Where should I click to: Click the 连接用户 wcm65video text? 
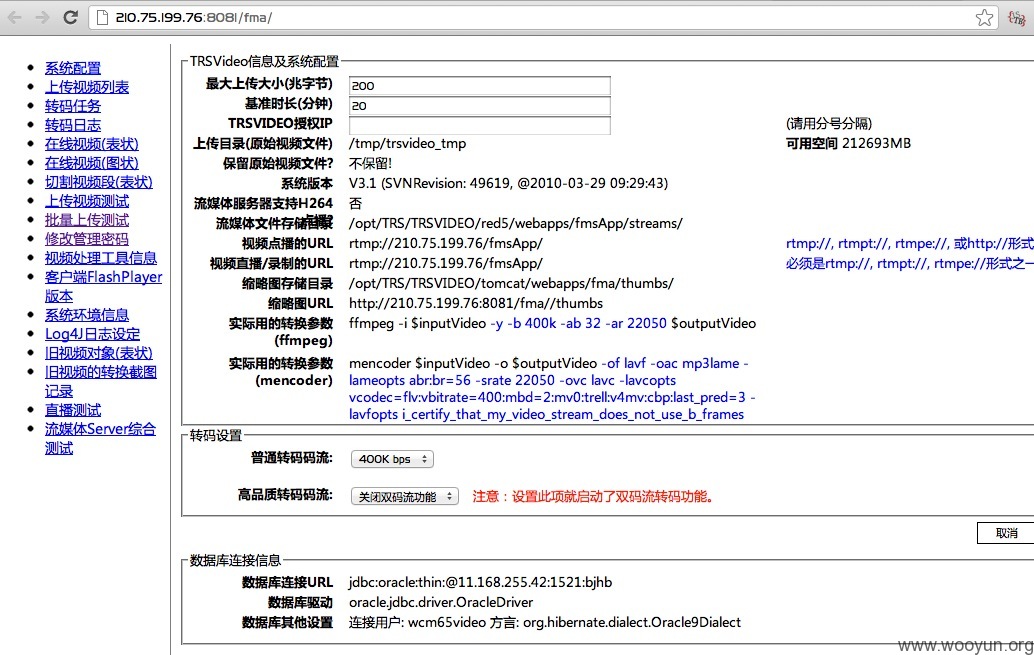pos(417,623)
